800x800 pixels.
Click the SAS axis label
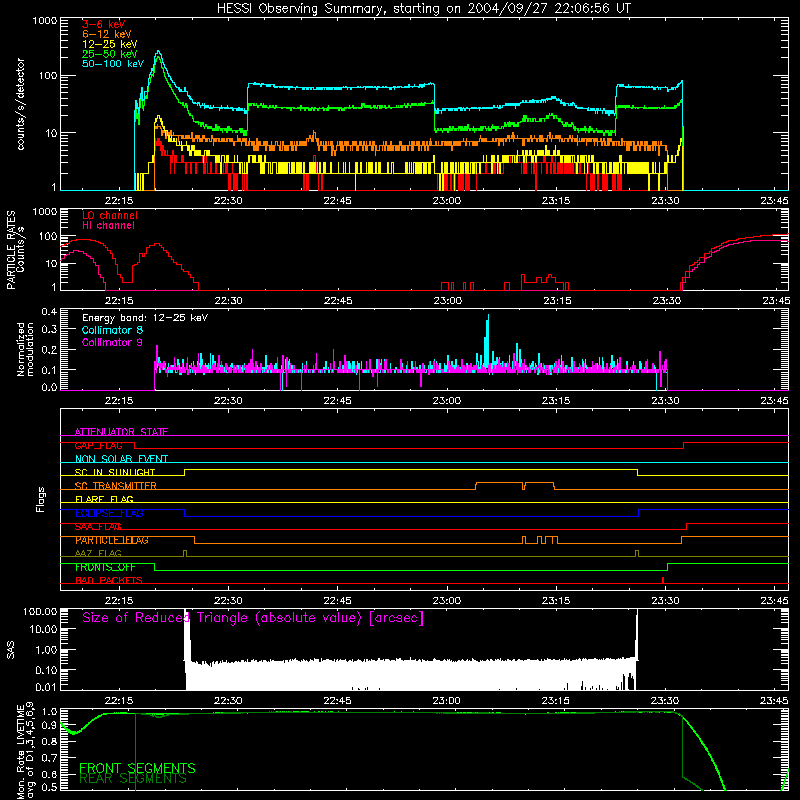tap(11, 650)
